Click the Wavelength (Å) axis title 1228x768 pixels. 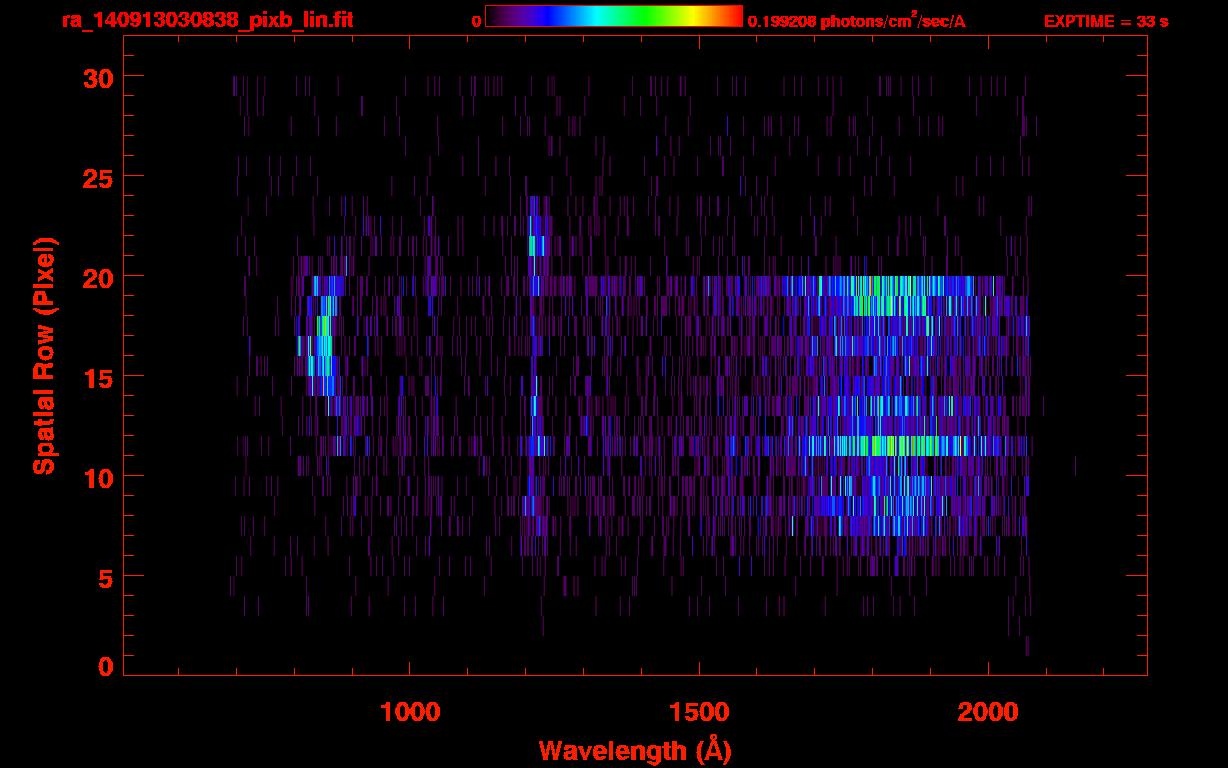(x=635, y=750)
